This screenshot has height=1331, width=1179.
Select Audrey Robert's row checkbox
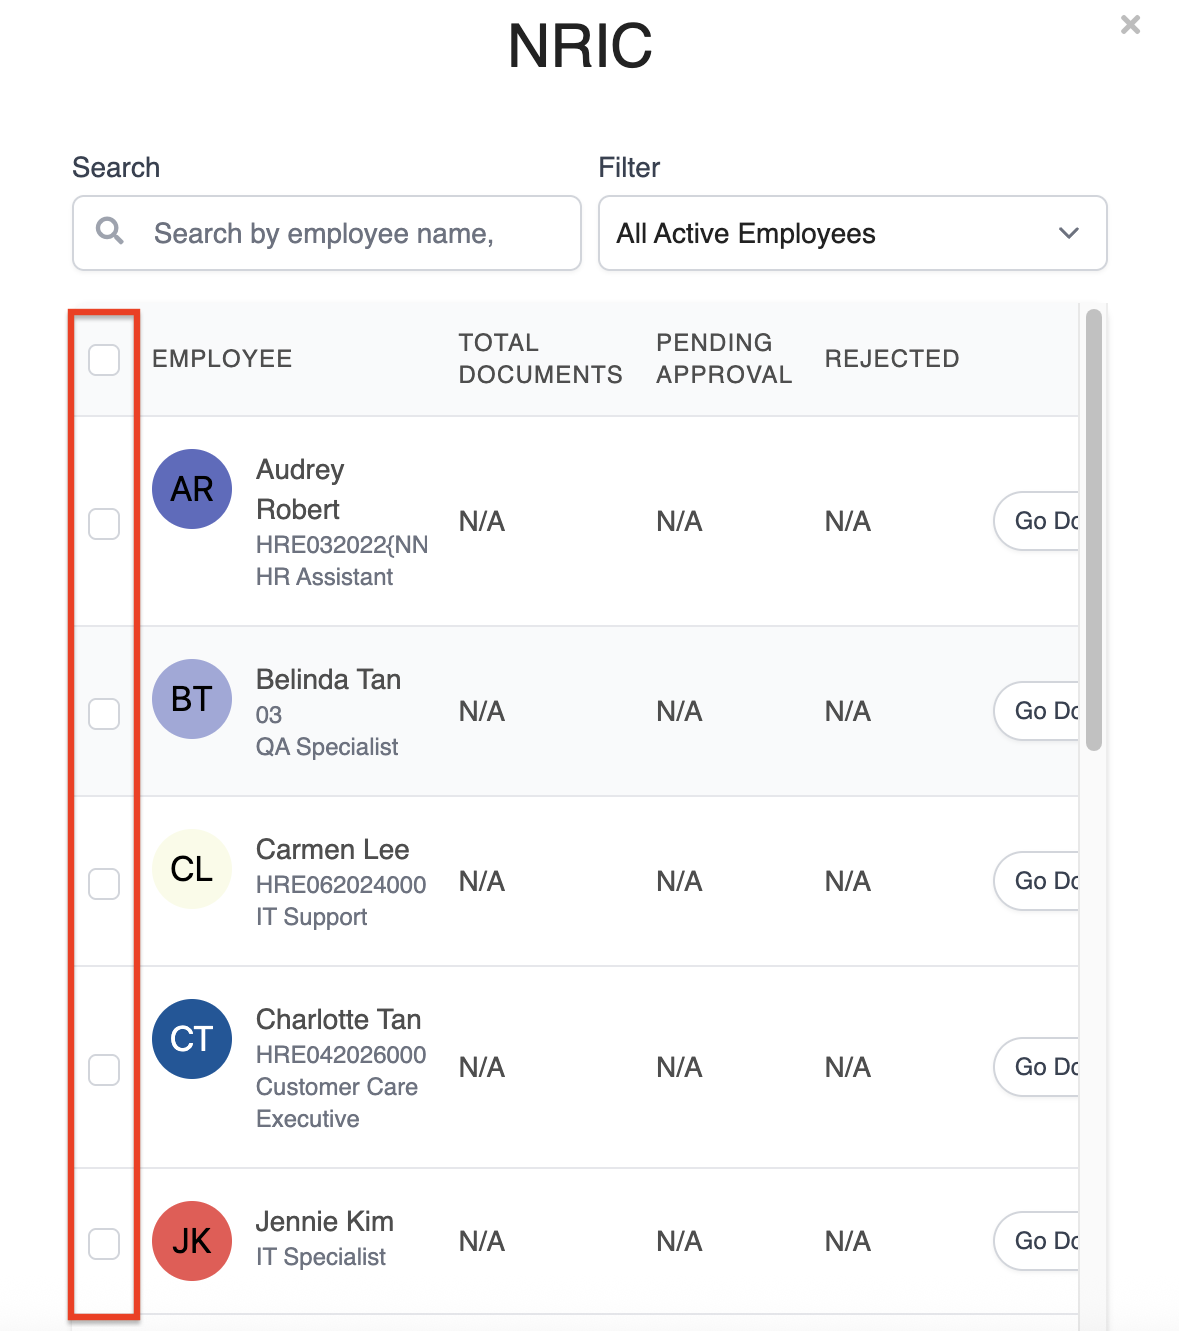[x=104, y=524]
